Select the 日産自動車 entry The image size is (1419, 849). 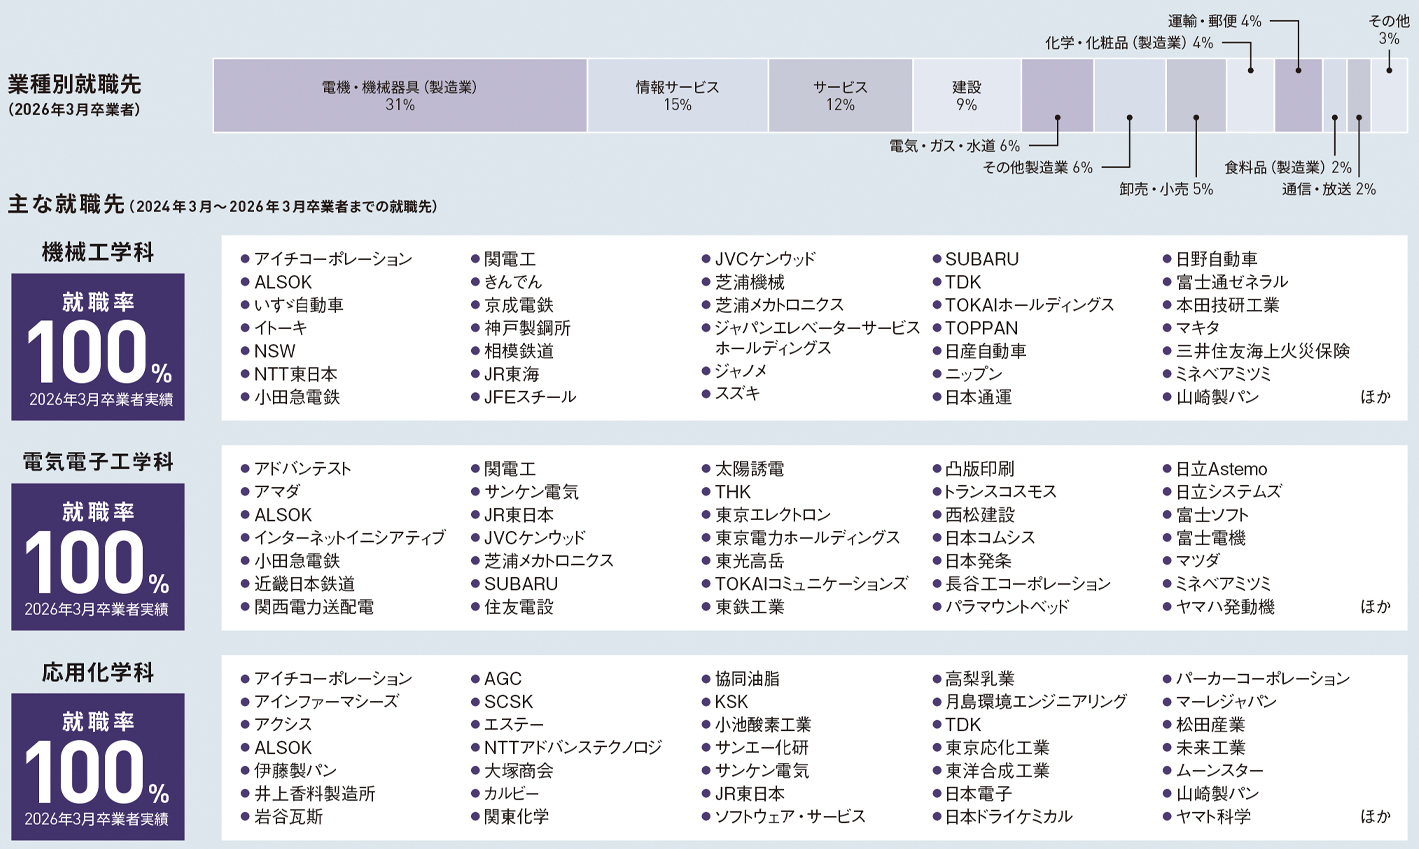[x=986, y=351]
